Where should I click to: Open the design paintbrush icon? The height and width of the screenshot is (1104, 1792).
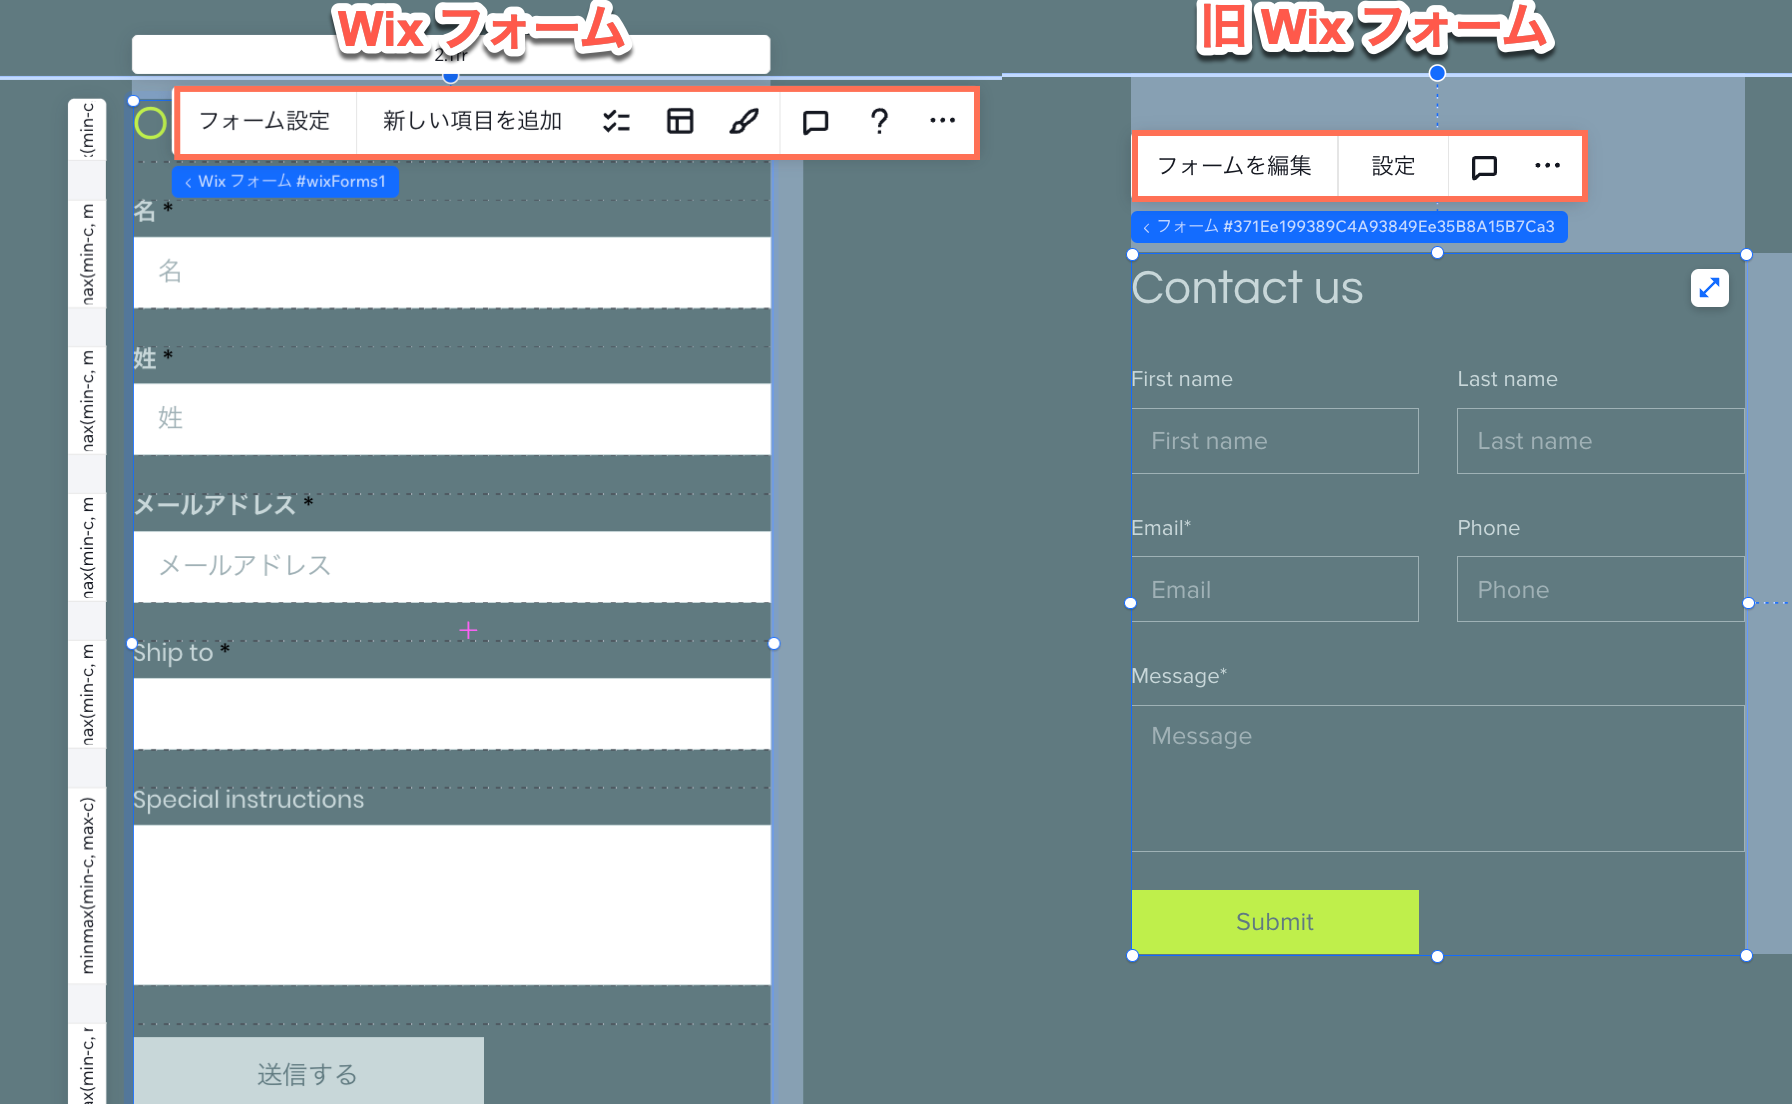point(744,121)
